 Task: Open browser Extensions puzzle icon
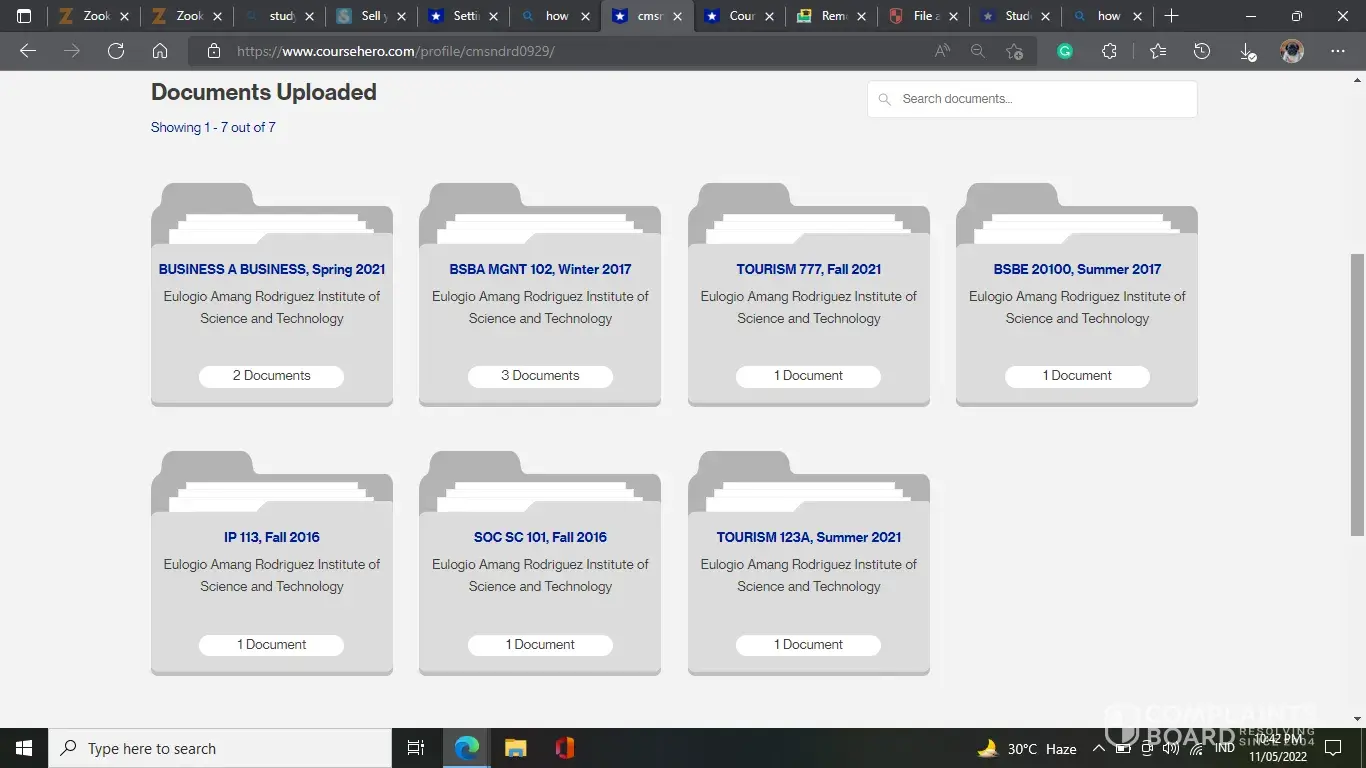tap(1109, 51)
